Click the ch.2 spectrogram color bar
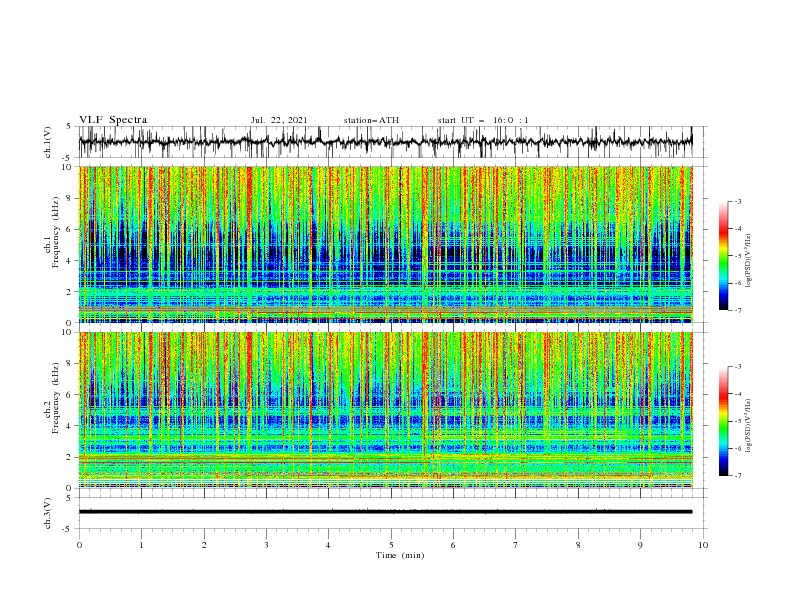 click(x=724, y=421)
